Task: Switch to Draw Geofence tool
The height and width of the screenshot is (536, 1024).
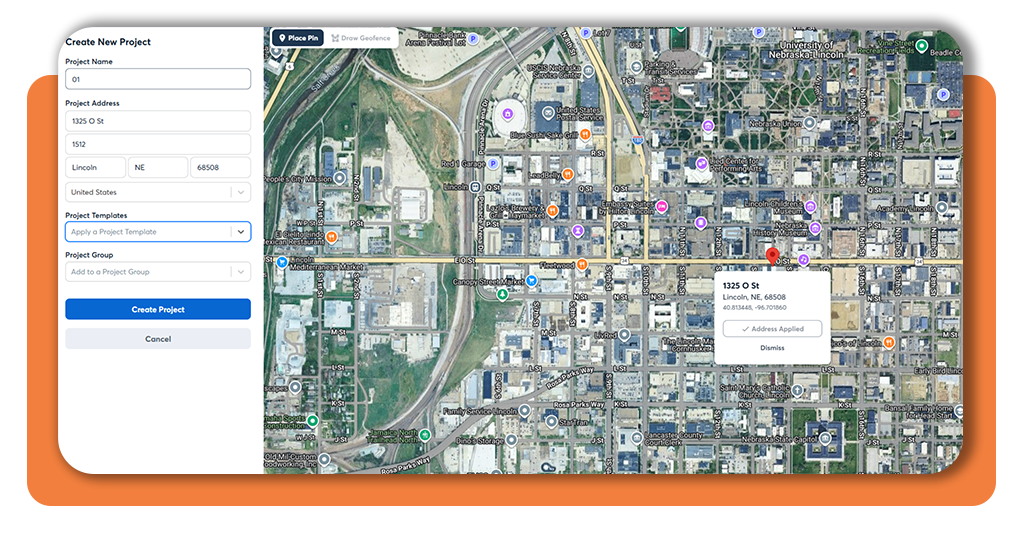Action: click(360, 38)
